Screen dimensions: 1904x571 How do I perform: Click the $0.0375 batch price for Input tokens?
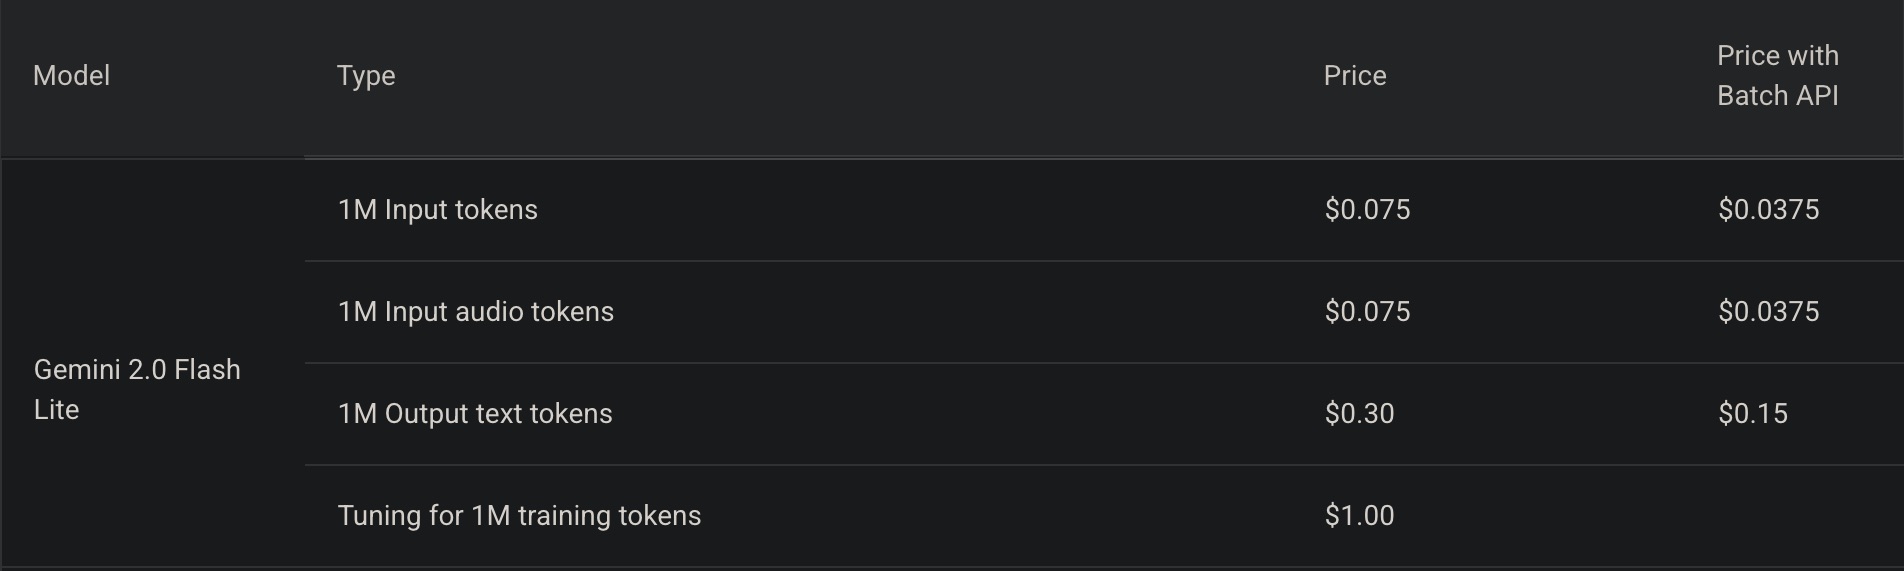point(1768,210)
